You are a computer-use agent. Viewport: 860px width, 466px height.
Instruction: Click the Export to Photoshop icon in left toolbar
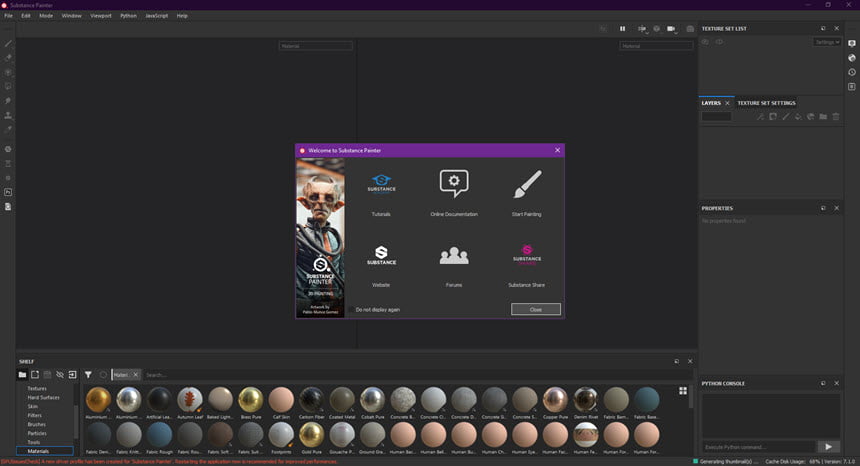coord(8,192)
